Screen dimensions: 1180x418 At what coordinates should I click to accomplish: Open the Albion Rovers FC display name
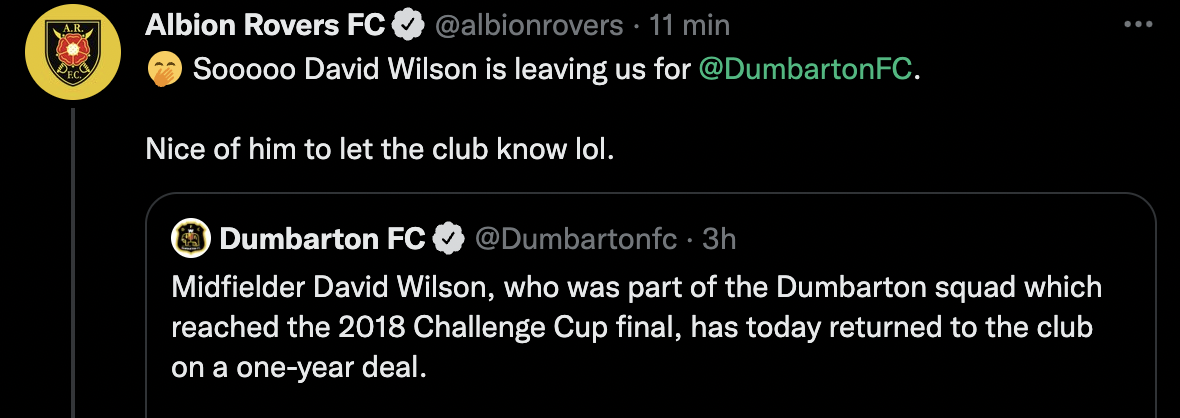coord(265,25)
